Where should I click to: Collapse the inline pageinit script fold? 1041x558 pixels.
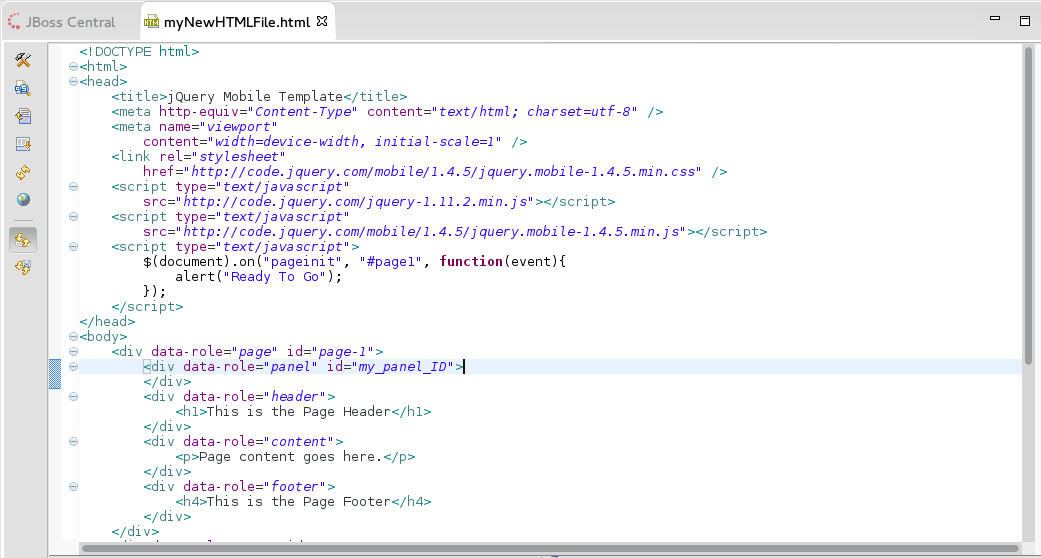coord(73,246)
